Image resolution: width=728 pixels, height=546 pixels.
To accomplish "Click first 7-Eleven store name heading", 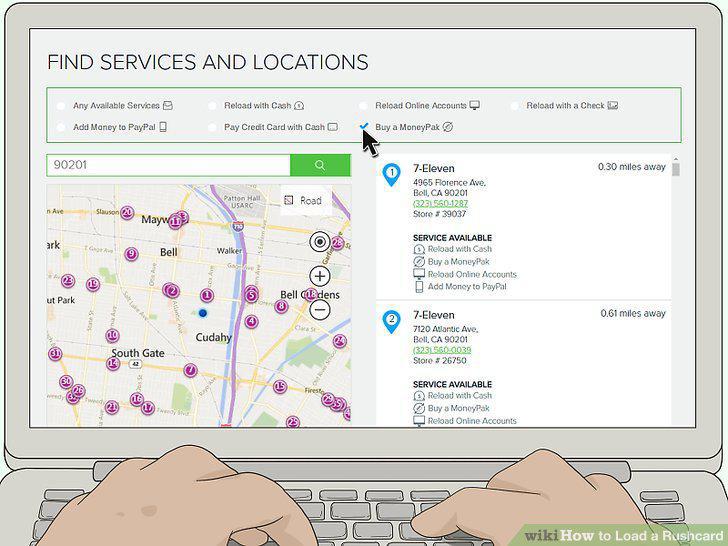I will (x=434, y=169).
